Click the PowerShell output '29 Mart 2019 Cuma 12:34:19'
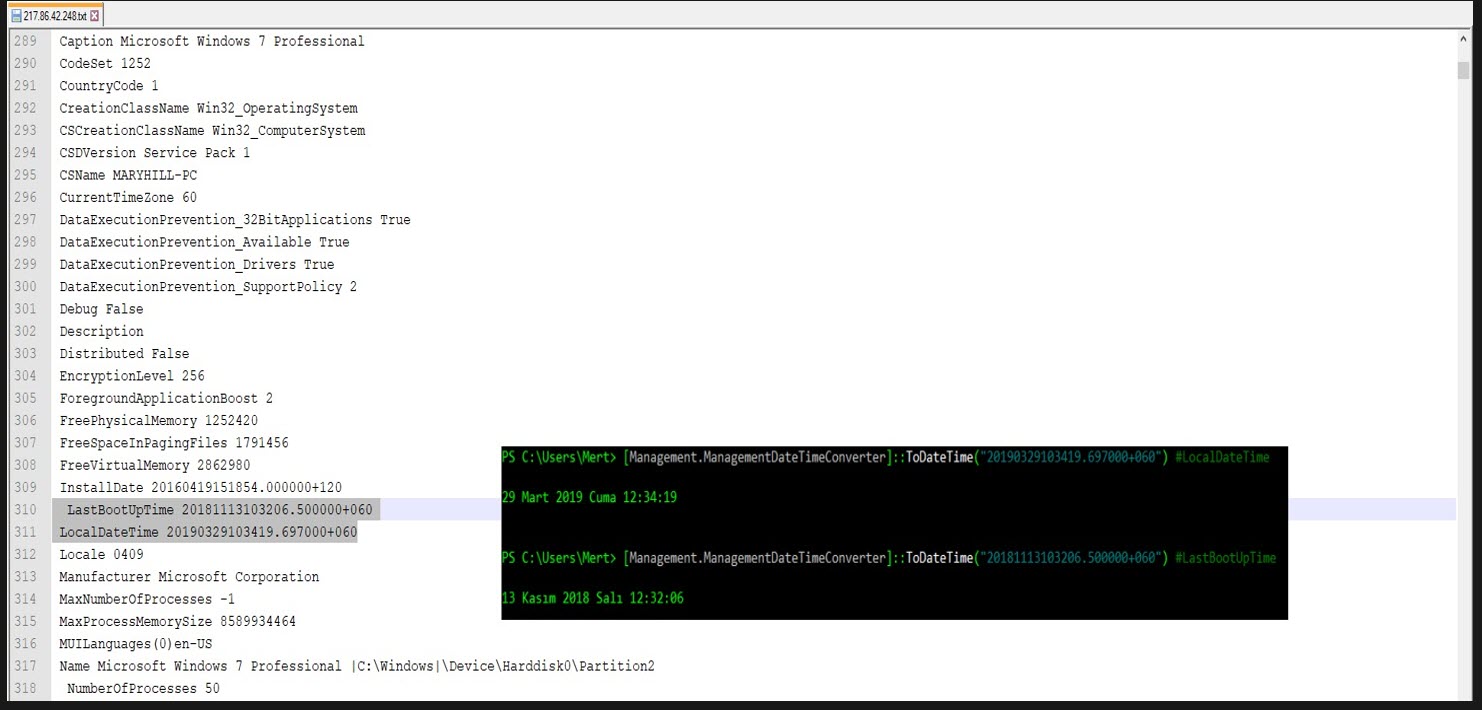The height and width of the screenshot is (710, 1482). tap(589, 497)
